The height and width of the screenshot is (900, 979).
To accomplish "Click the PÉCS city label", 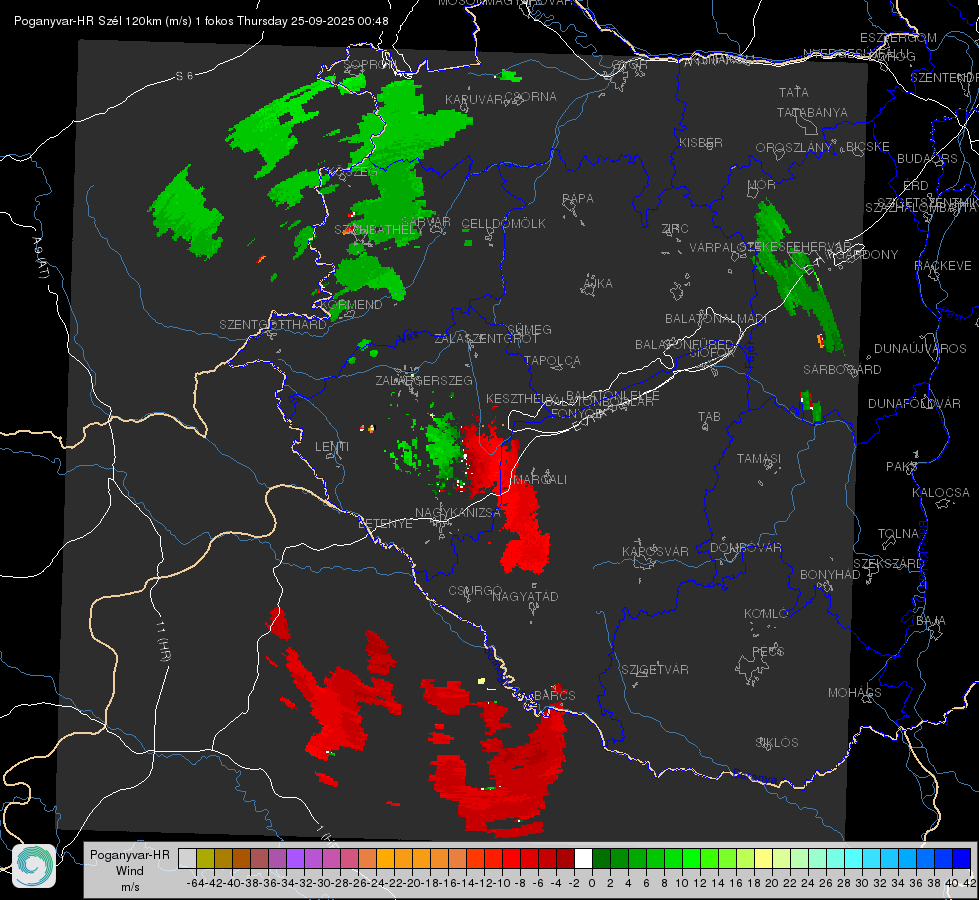I will coord(767,651).
